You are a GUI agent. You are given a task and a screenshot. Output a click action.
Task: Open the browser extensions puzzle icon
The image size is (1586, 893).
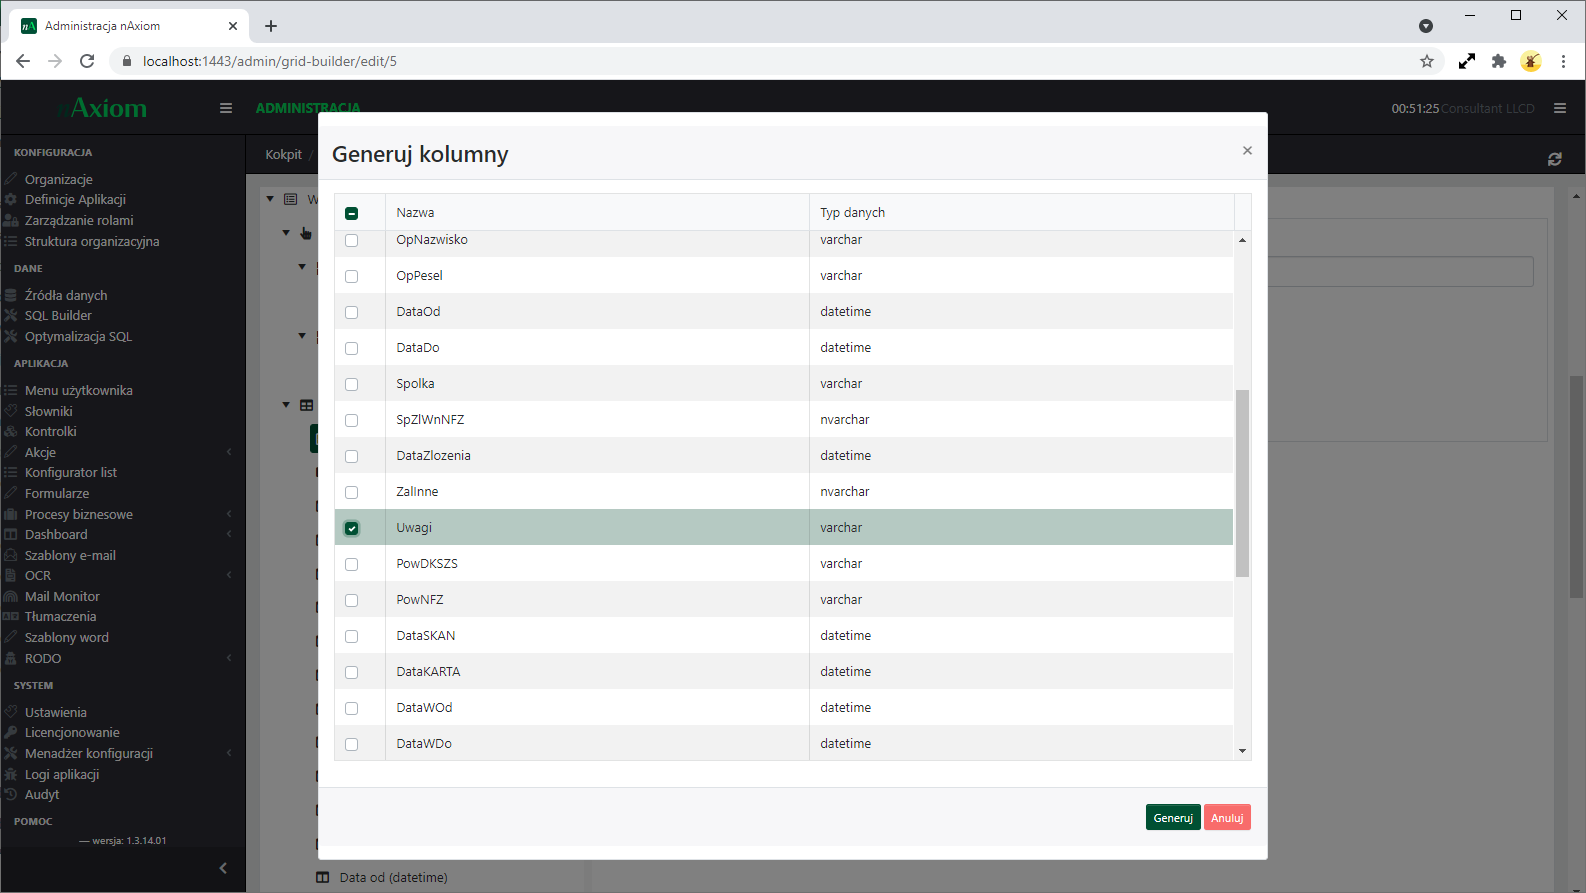pos(1498,61)
